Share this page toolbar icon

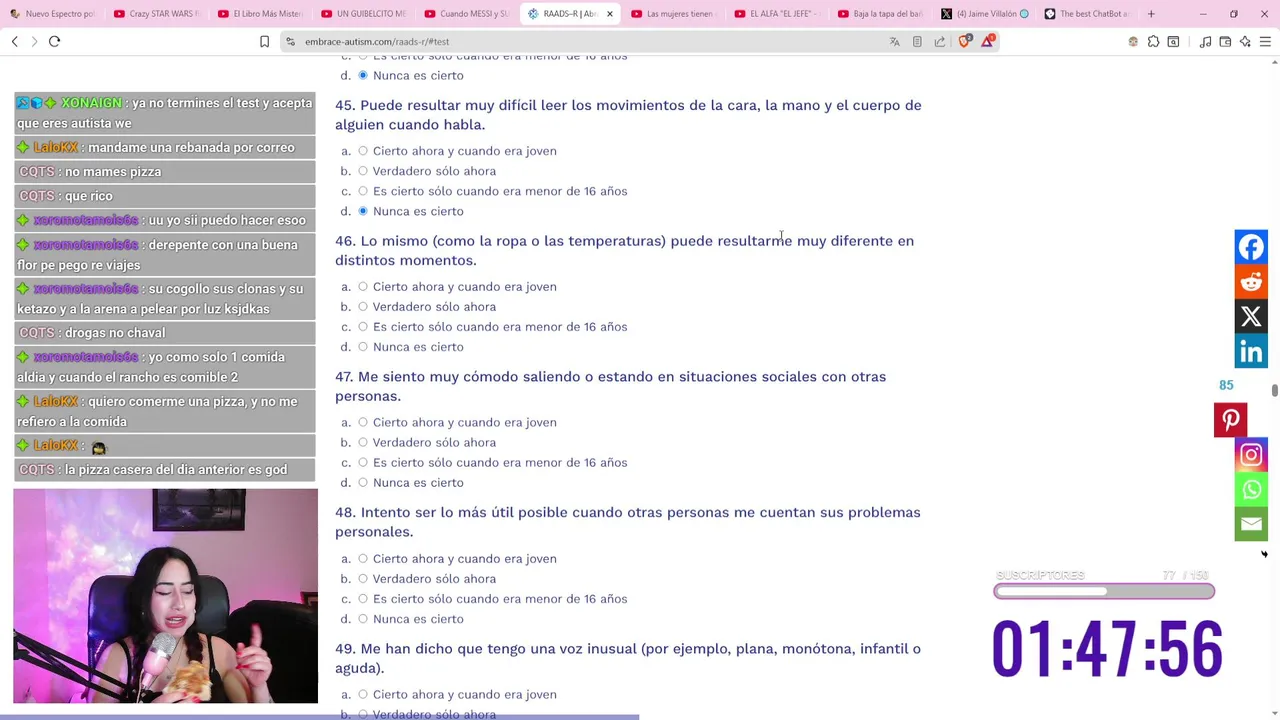click(x=940, y=41)
